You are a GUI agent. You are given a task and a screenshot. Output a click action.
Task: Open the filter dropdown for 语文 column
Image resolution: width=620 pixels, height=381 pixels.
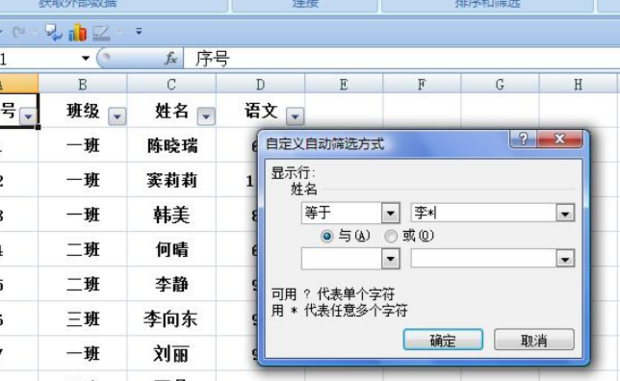(x=295, y=116)
